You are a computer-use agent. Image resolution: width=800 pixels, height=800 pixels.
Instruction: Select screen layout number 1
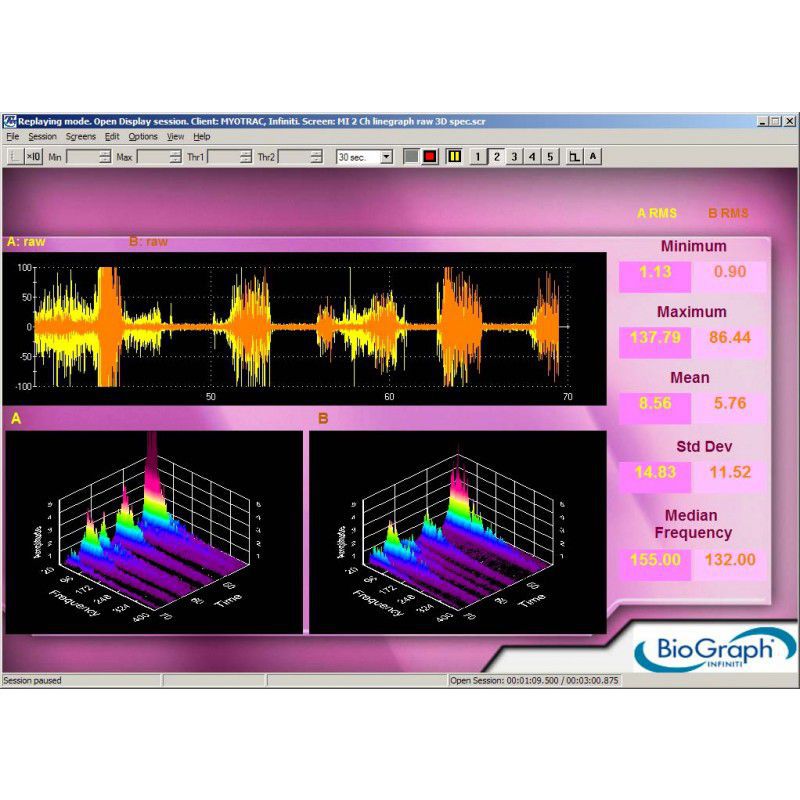click(478, 156)
